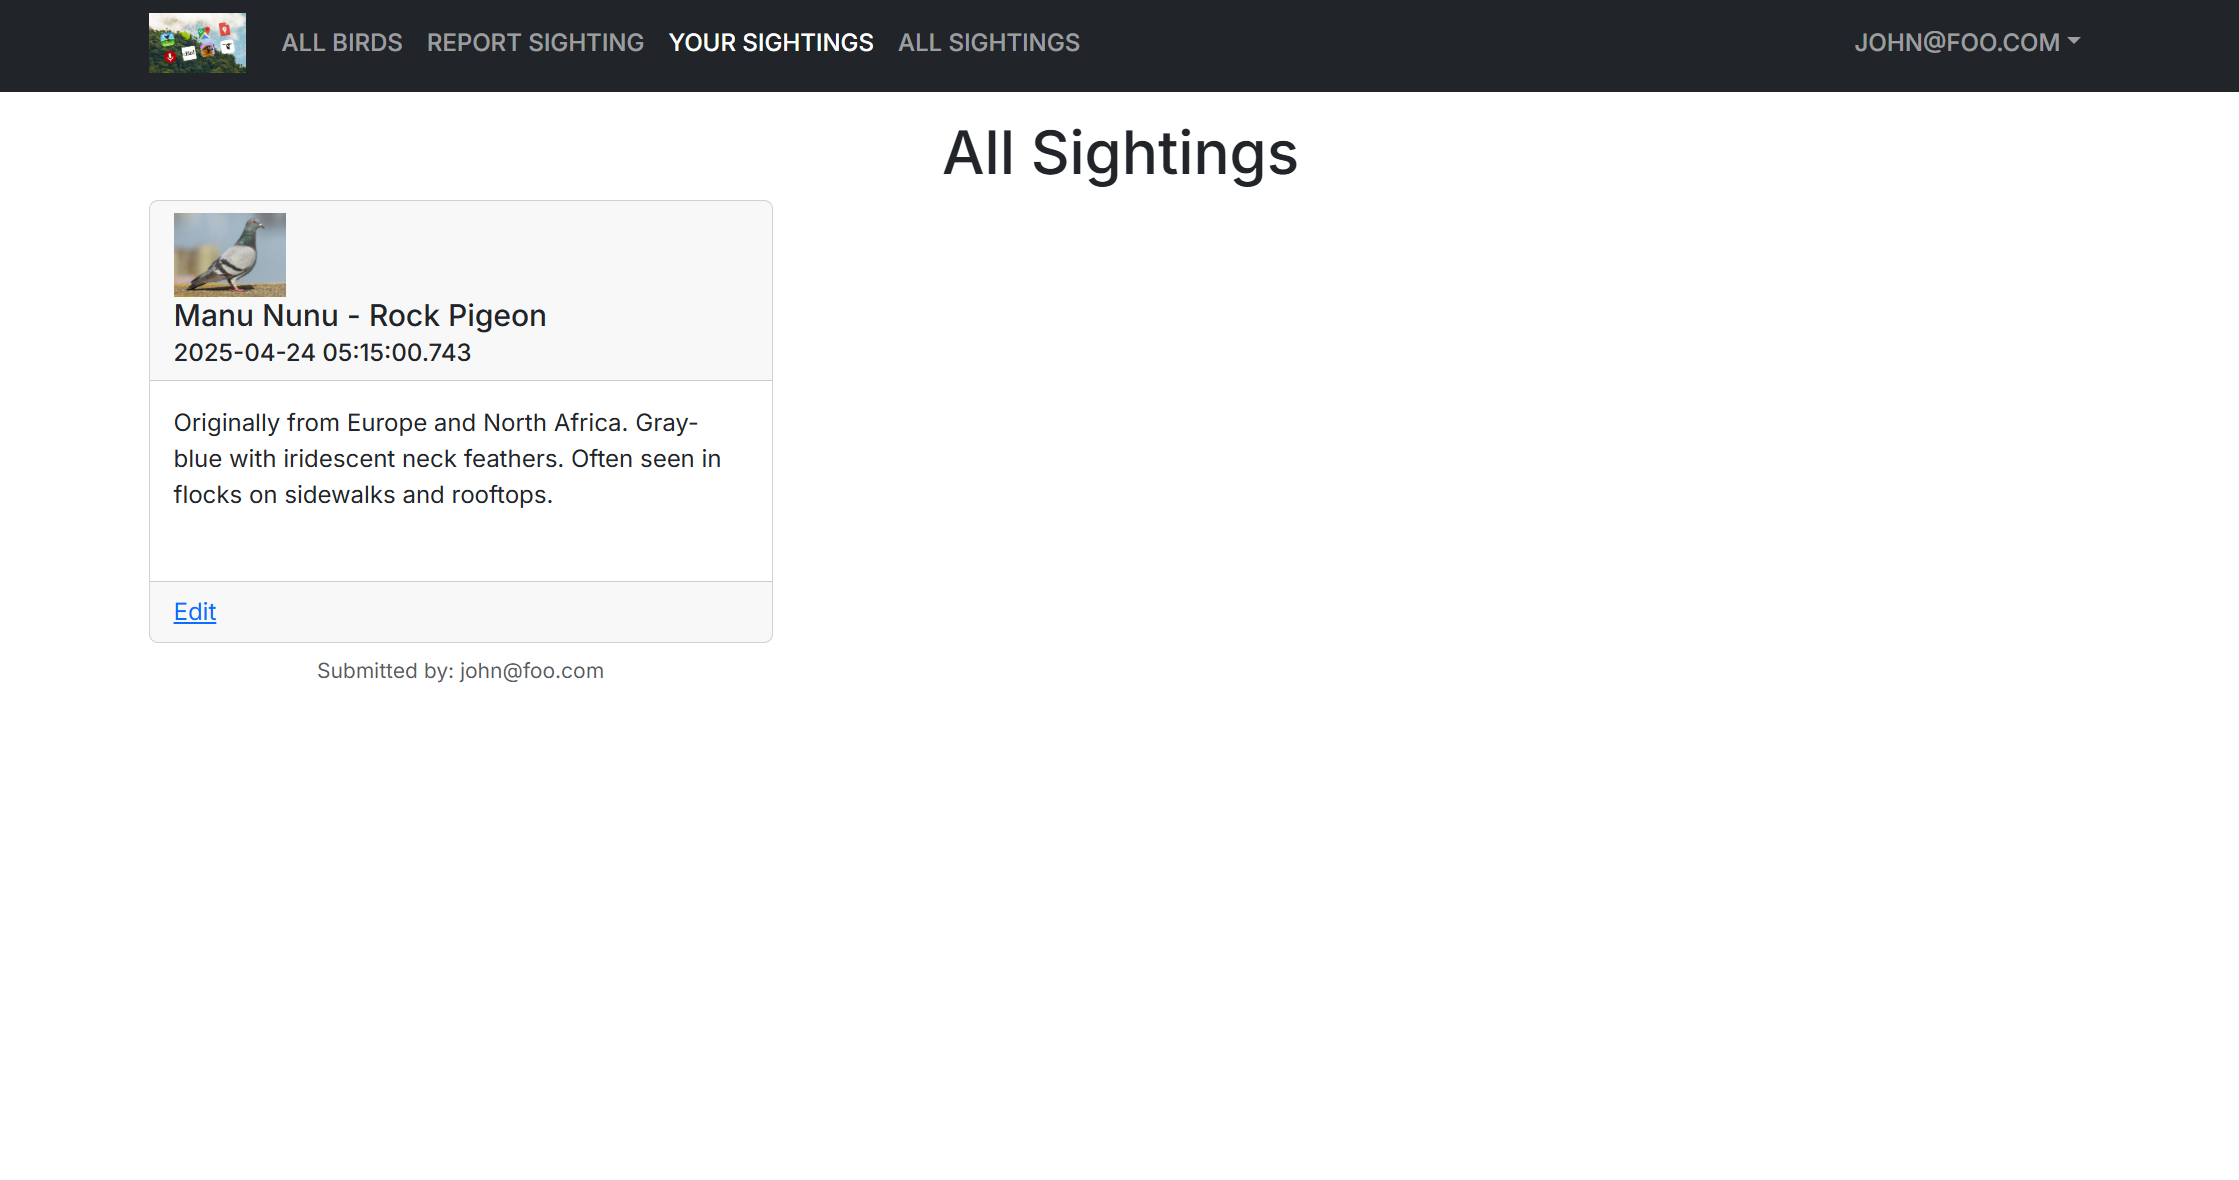Click the words Manu Nunu in card title

[x=256, y=316]
